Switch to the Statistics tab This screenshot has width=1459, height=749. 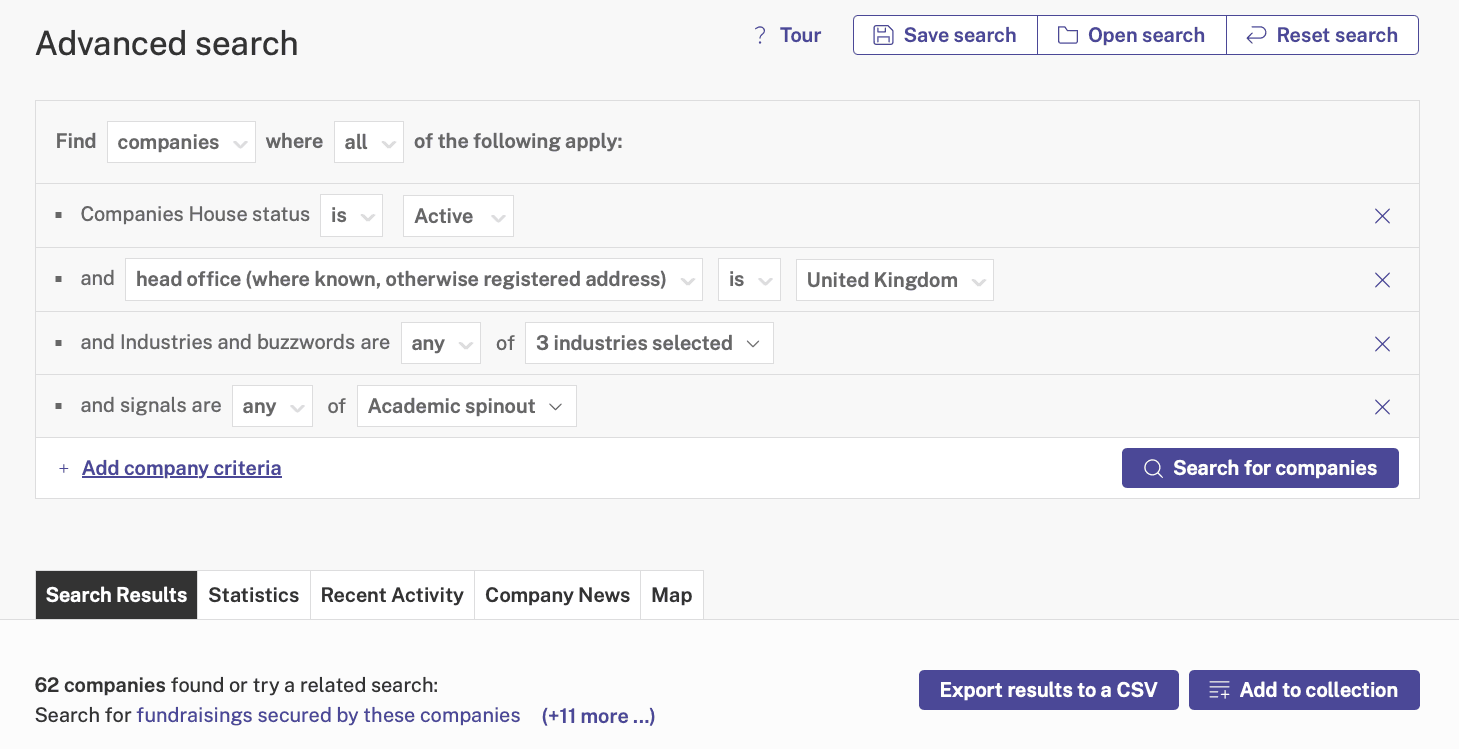tap(254, 595)
